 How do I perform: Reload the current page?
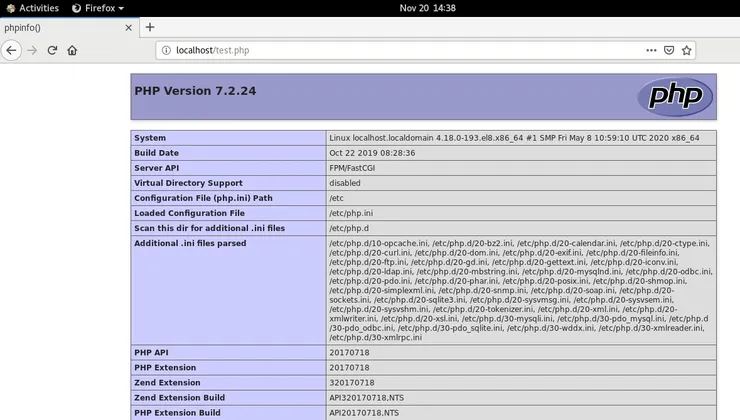click(52, 50)
